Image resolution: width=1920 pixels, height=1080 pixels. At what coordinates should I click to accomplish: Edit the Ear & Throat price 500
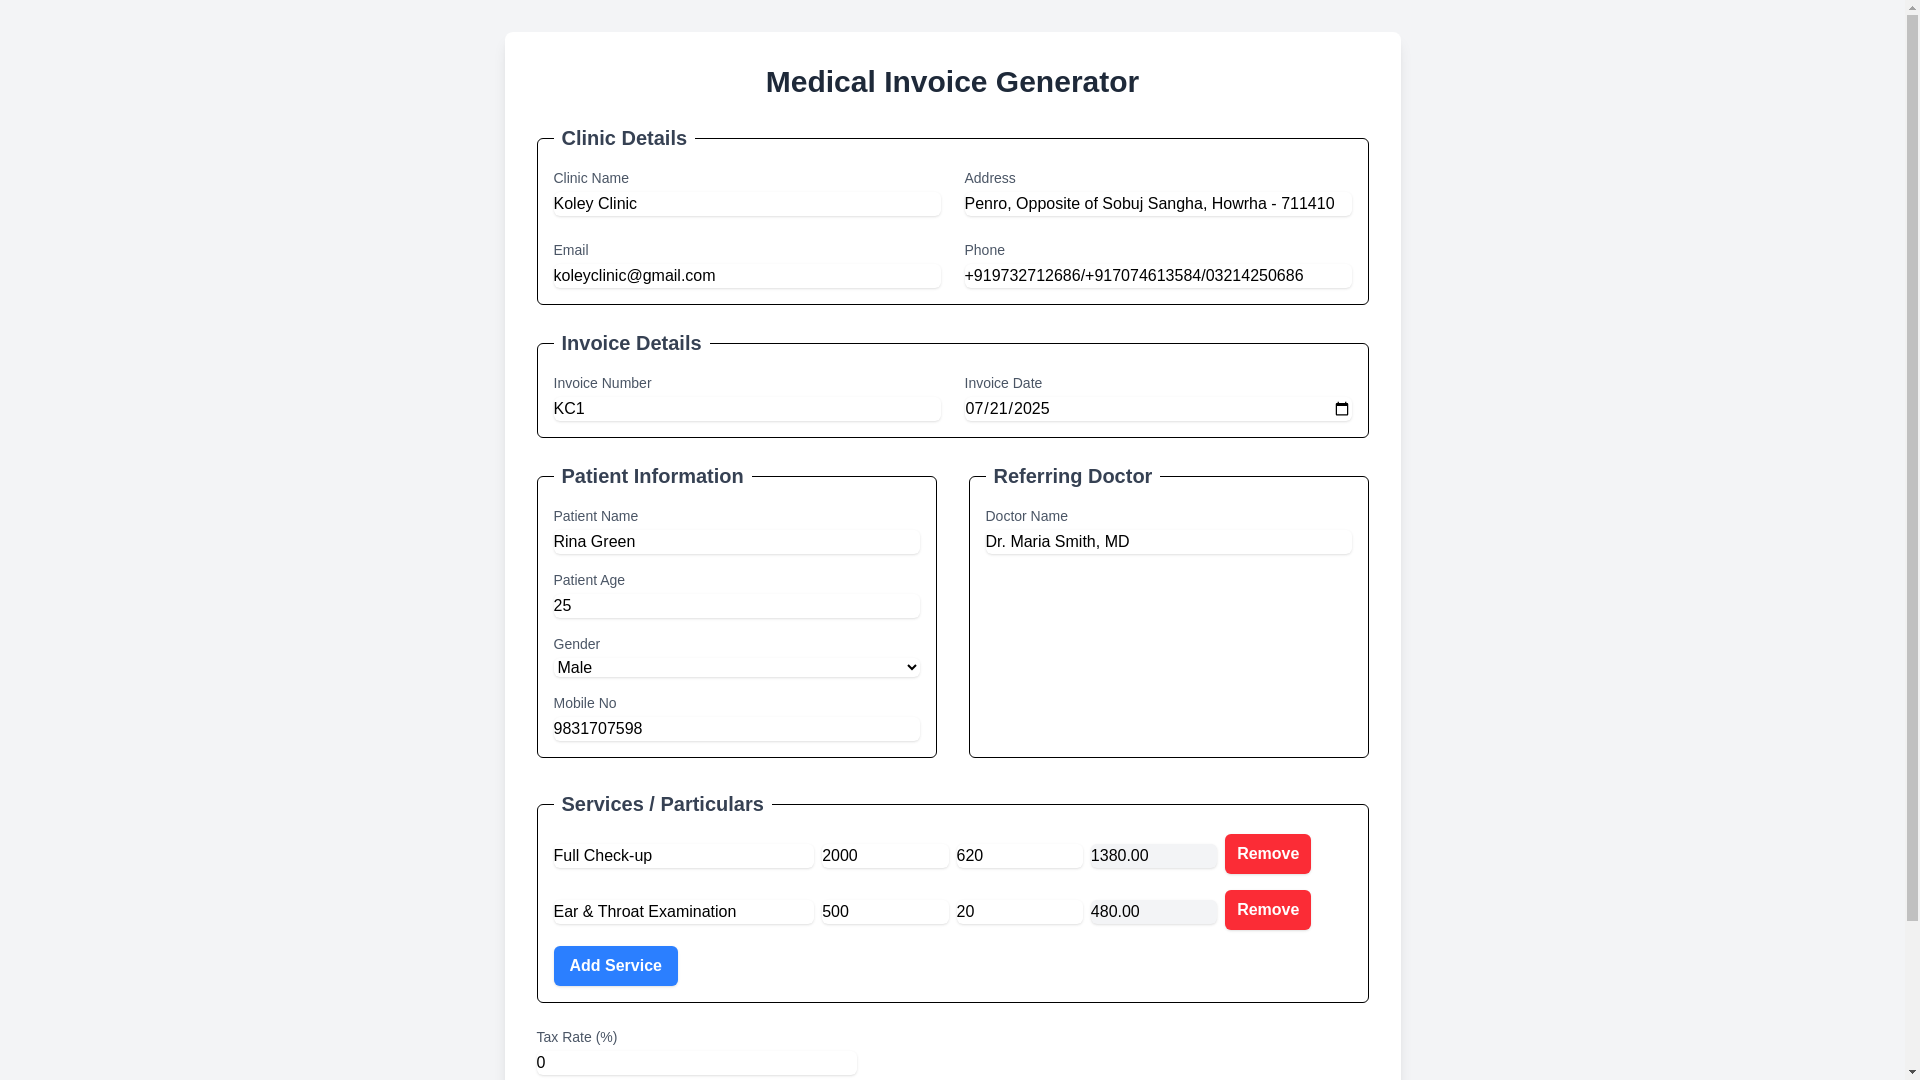coord(885,912)
